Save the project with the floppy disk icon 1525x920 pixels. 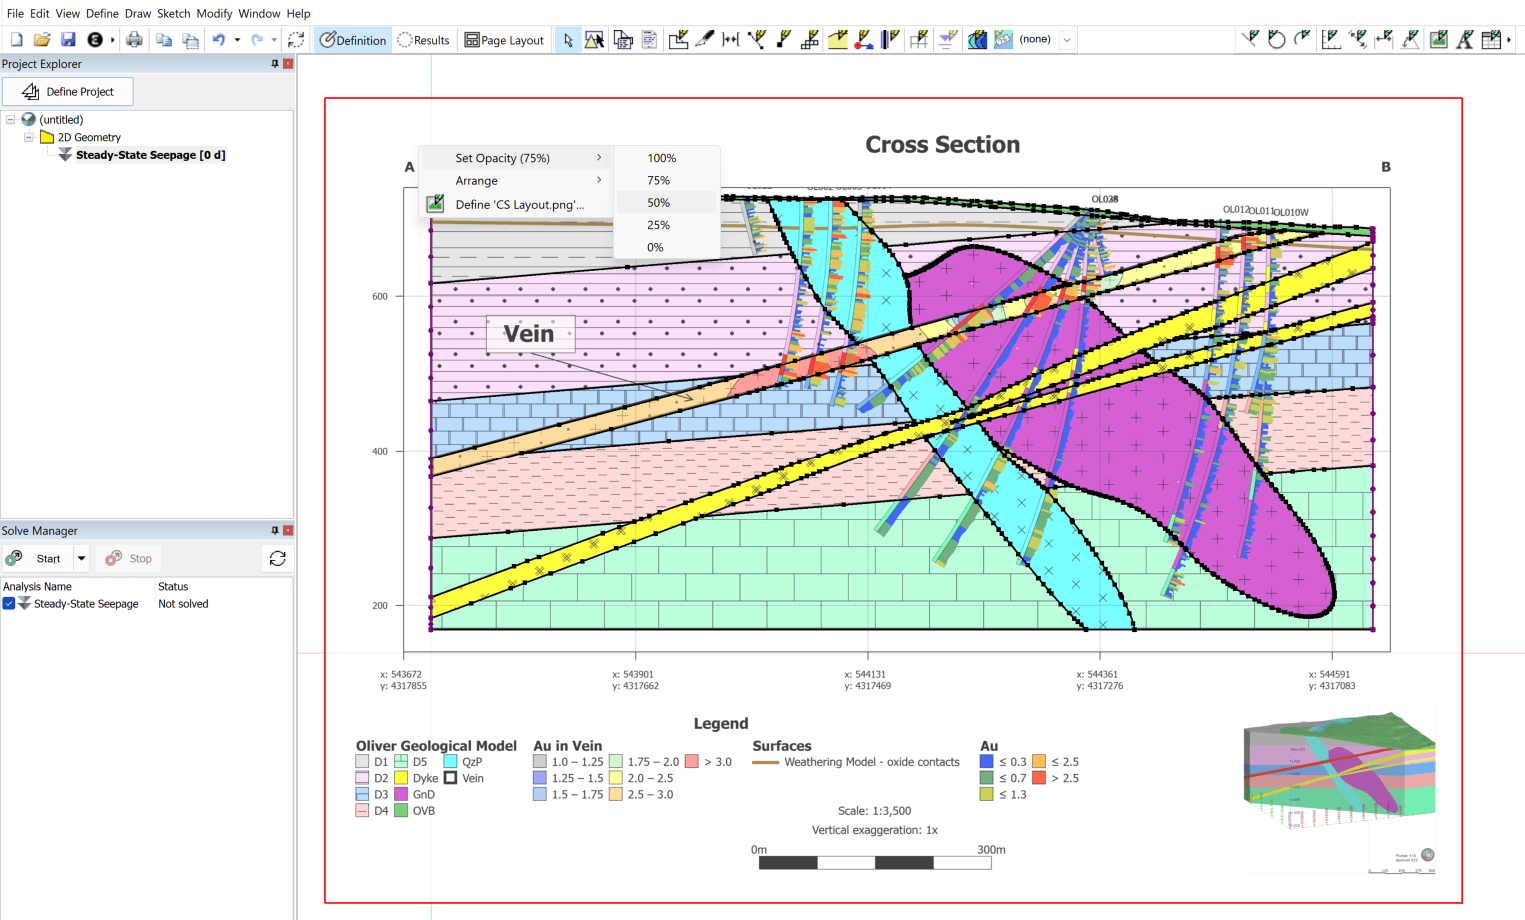68,40
